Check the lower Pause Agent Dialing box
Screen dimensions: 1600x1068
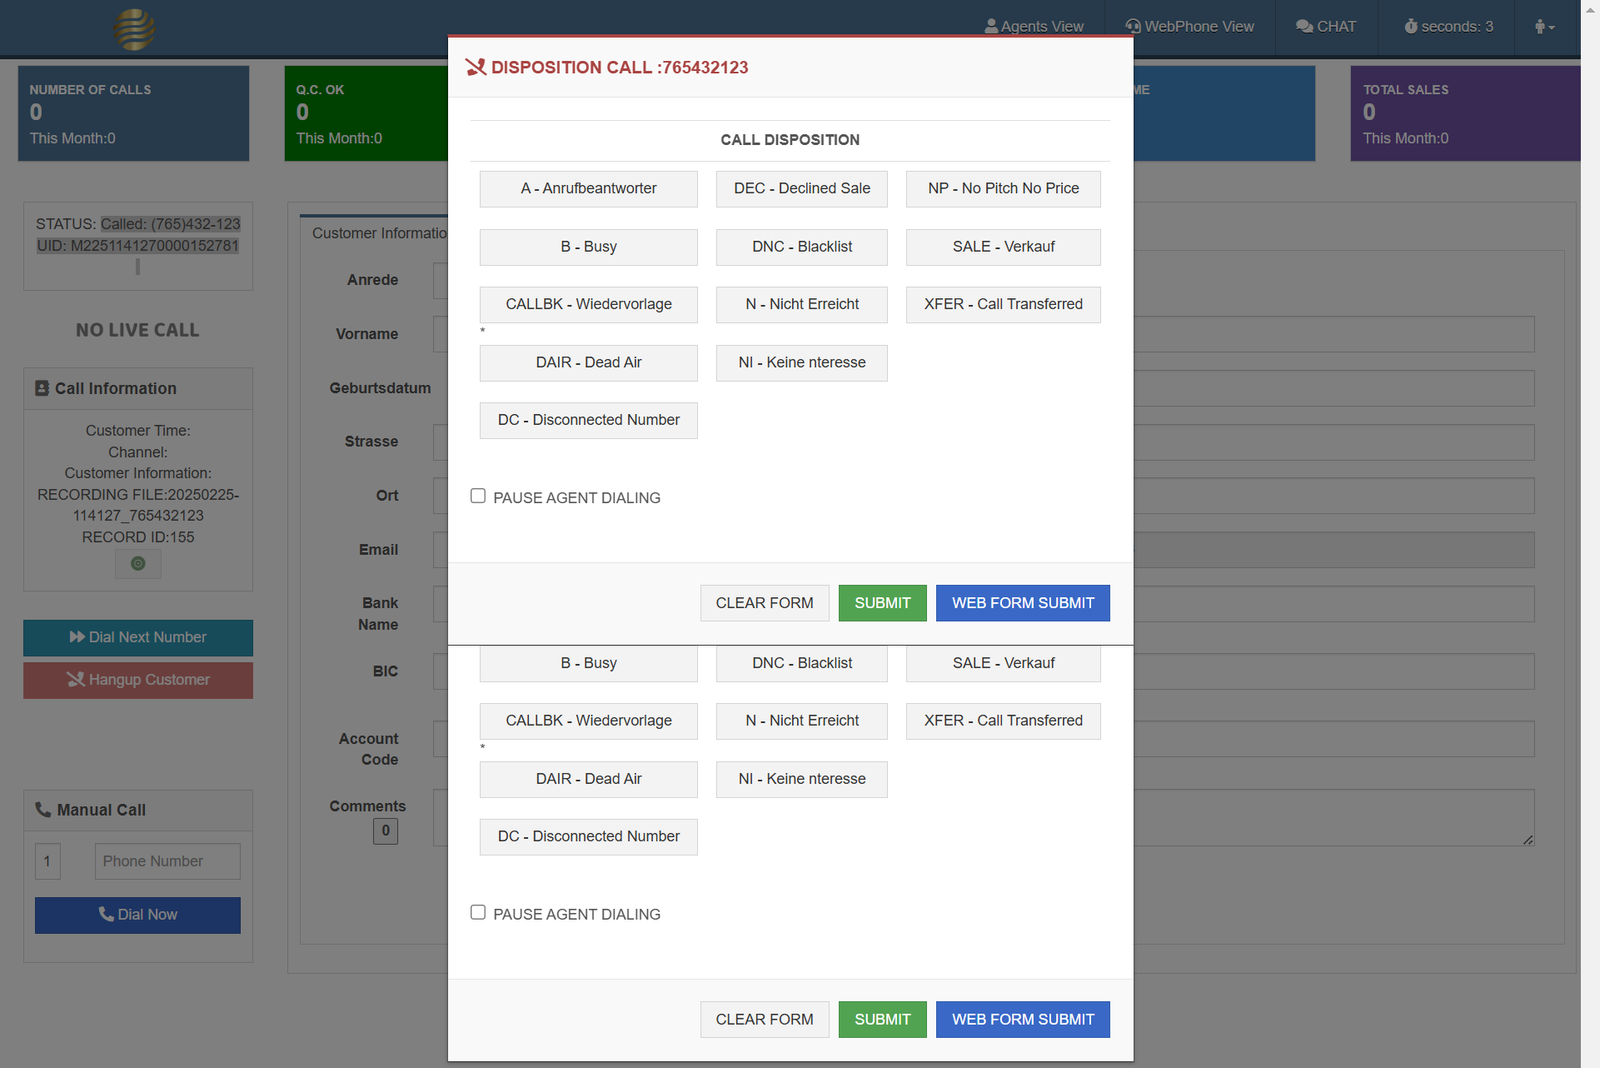pyautogui.click(x=478, y=911)
